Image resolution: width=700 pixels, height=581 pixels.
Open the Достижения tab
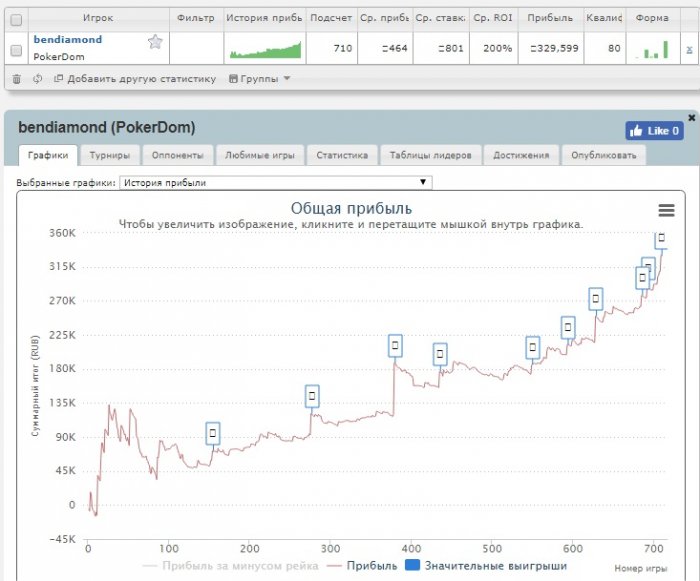(521, 155)
